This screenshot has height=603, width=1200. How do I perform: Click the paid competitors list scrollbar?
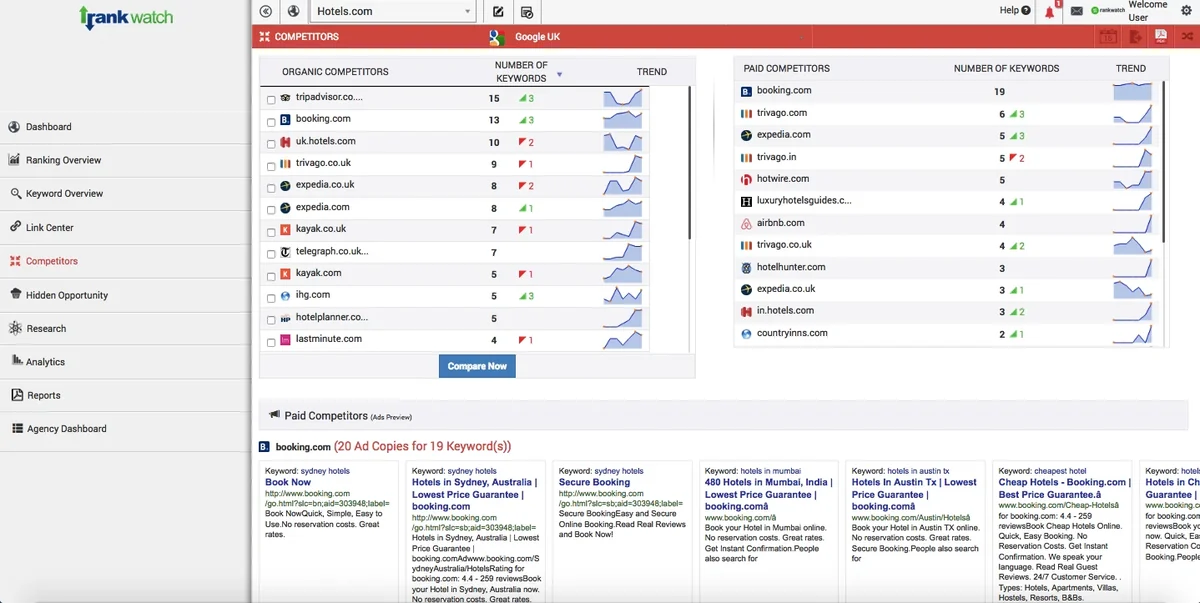[x=1164, y=163]
